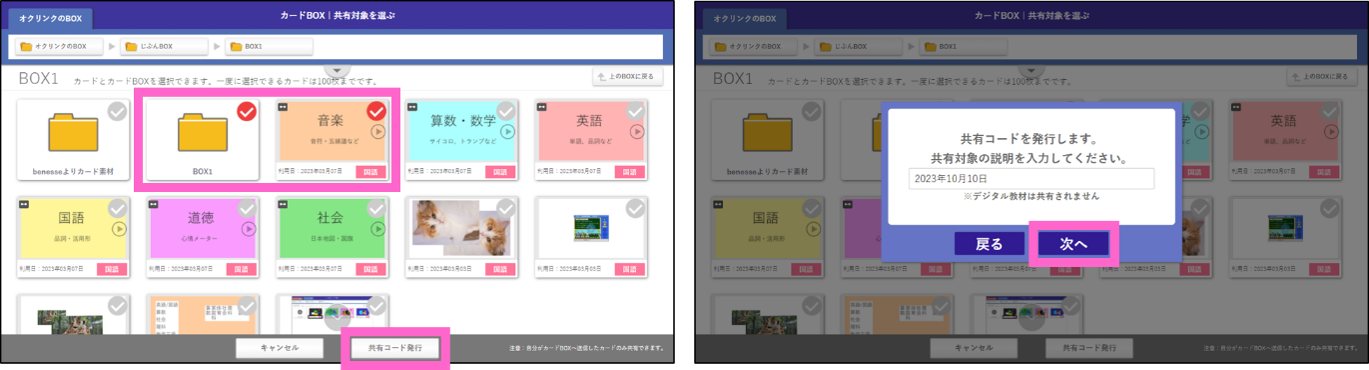
Task: Play the 算数・数学 card preview, left screen
Action: pyautogui.click(x=507, y=131)
